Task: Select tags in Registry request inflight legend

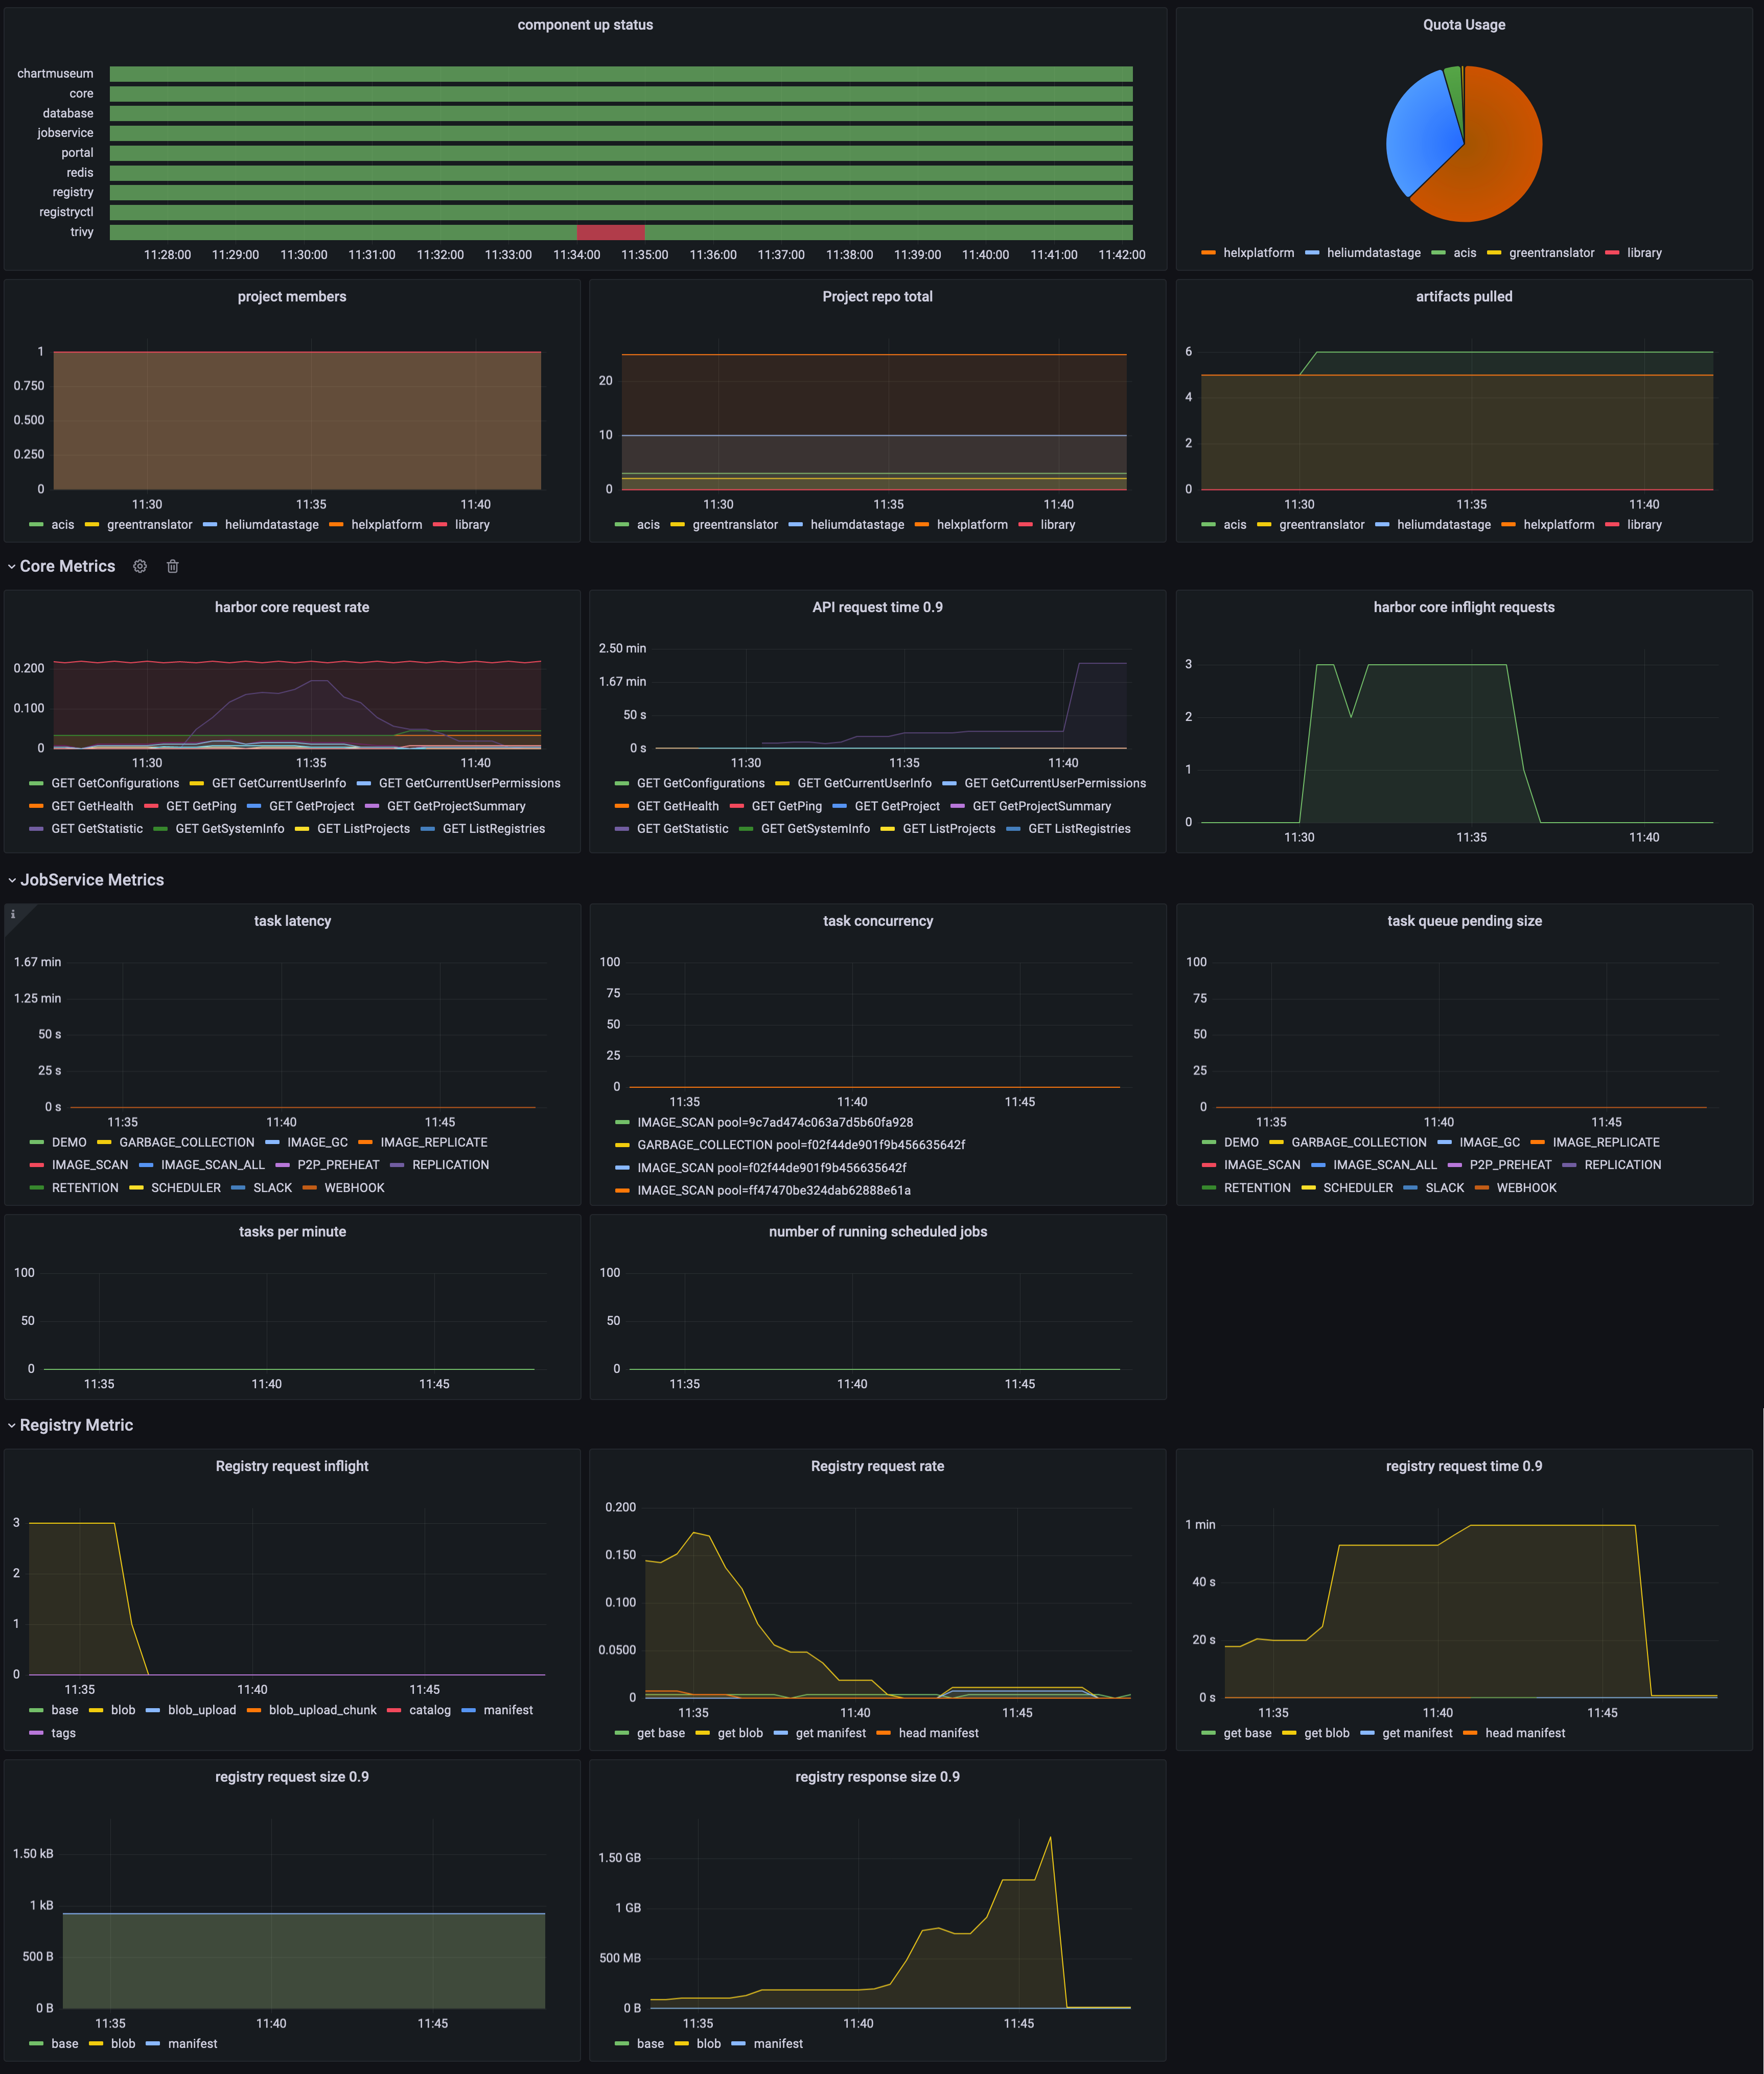Action: (63, 1733)
